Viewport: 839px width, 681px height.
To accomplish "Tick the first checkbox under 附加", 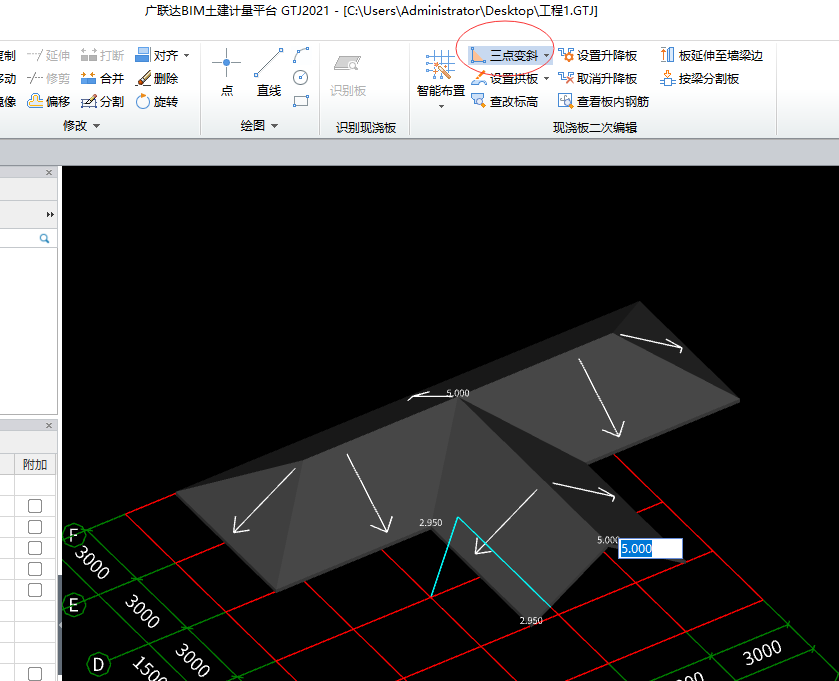I will [x=35, y=506].
